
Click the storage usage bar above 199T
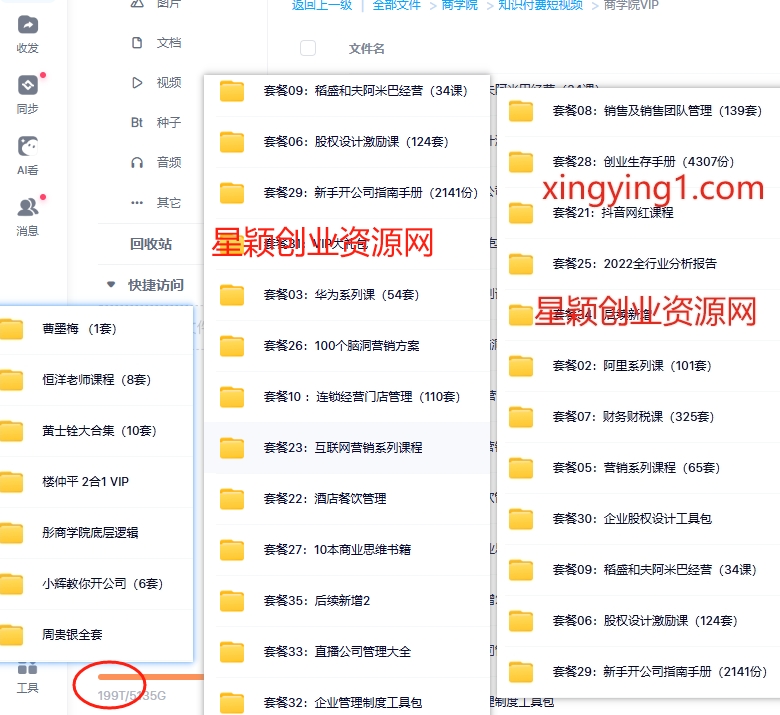[151, 677]
